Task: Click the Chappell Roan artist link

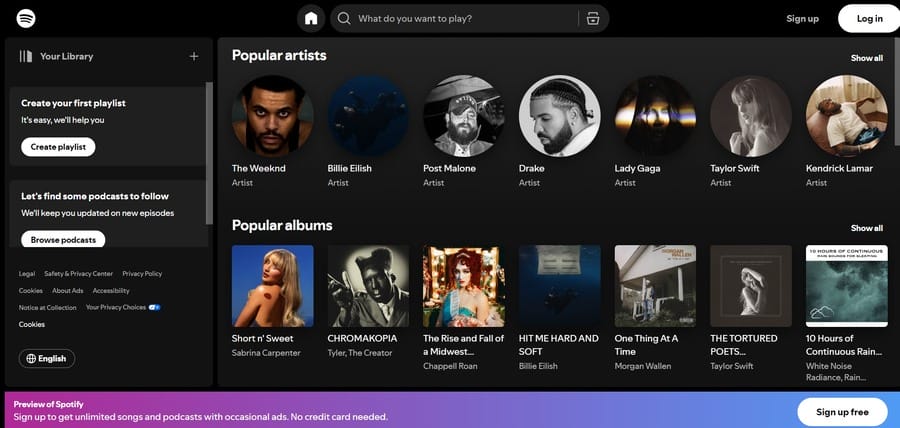Action: (x=450, y=366)
